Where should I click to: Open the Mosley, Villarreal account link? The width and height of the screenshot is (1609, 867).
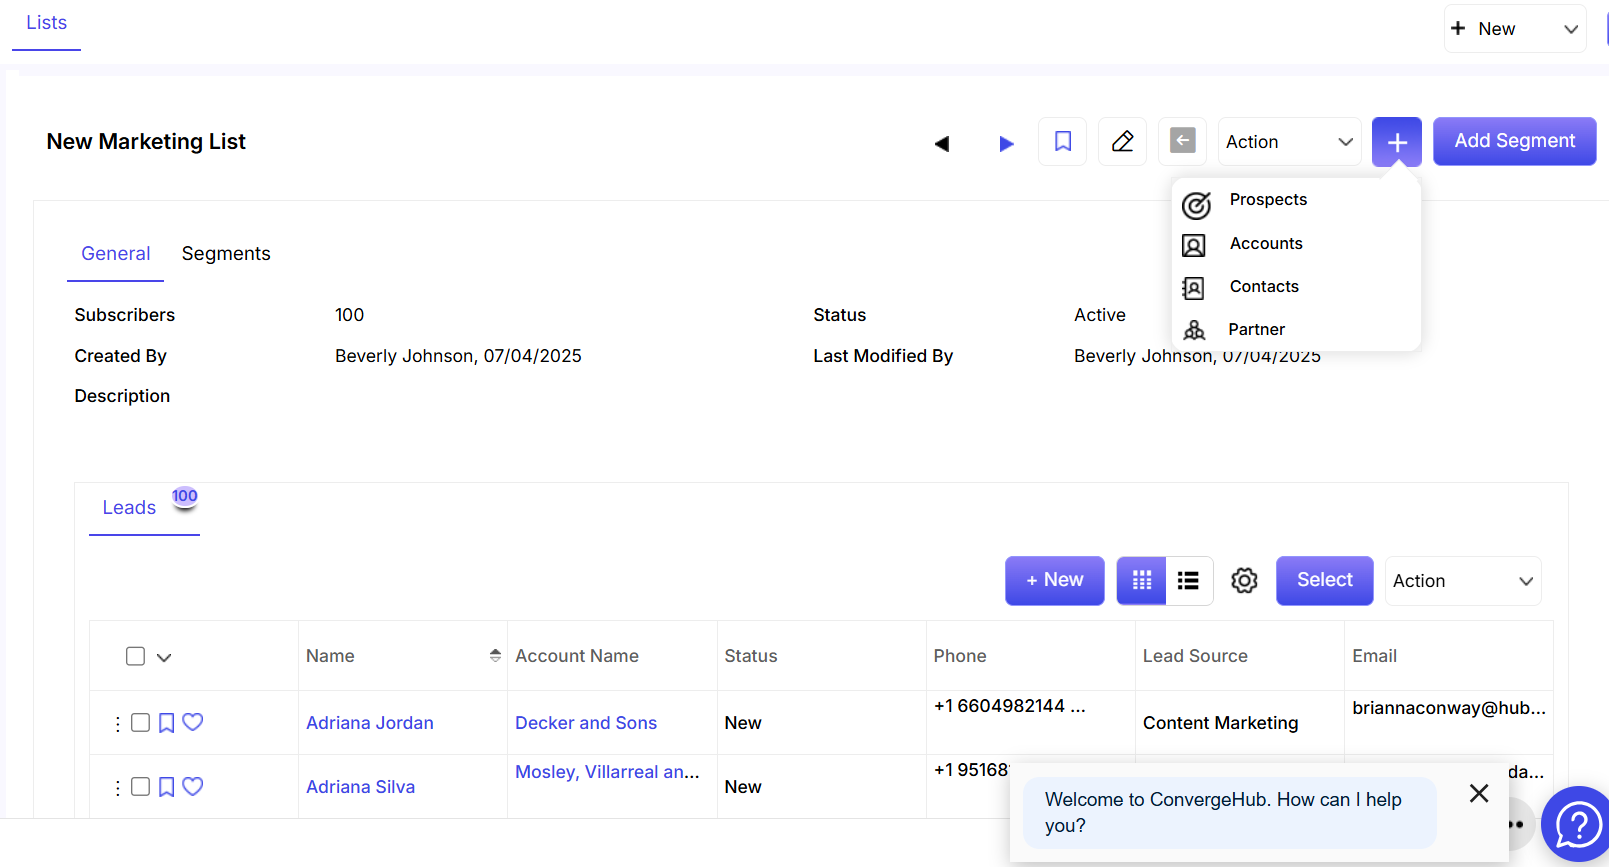[607, 771]
